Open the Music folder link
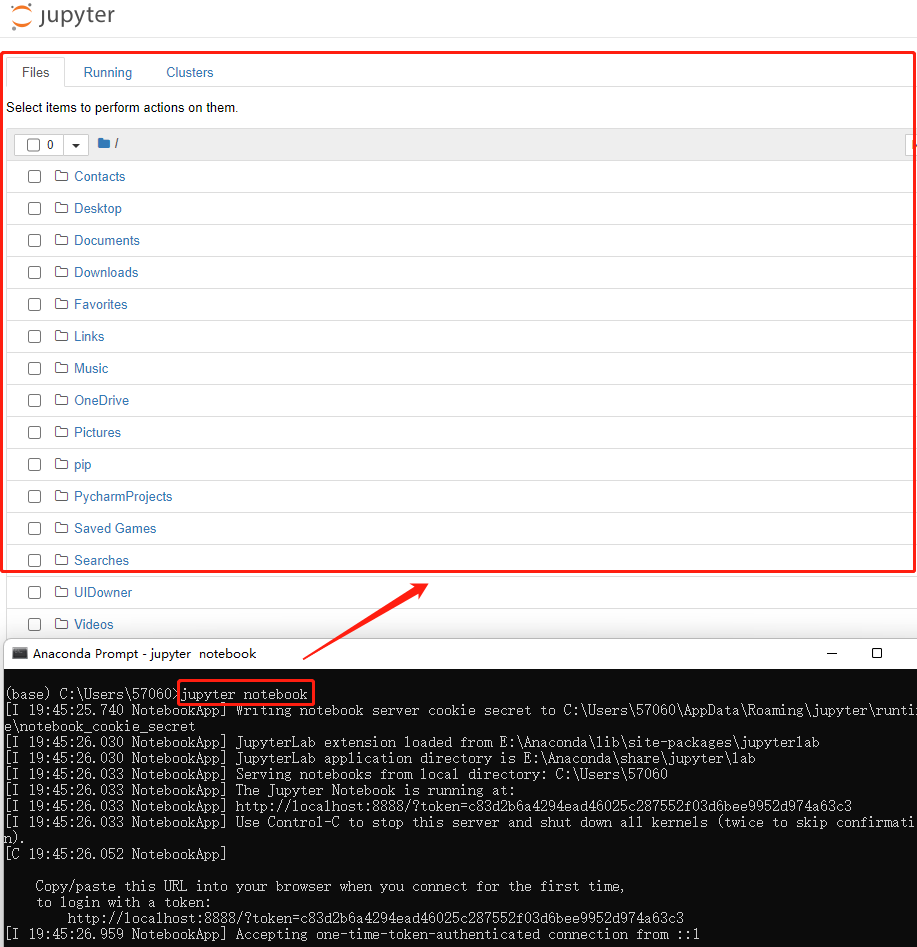Viewport: 917px width, 947px height. pos(91,368)
